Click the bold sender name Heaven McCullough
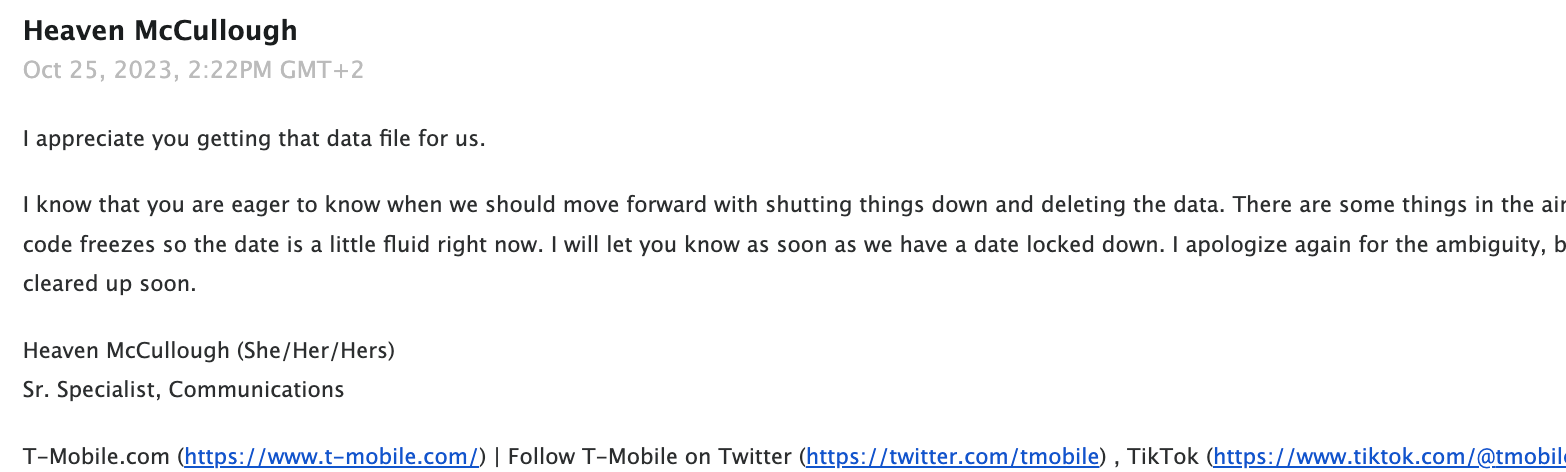This screenshot has width=1566, height=472. (160, 31)
